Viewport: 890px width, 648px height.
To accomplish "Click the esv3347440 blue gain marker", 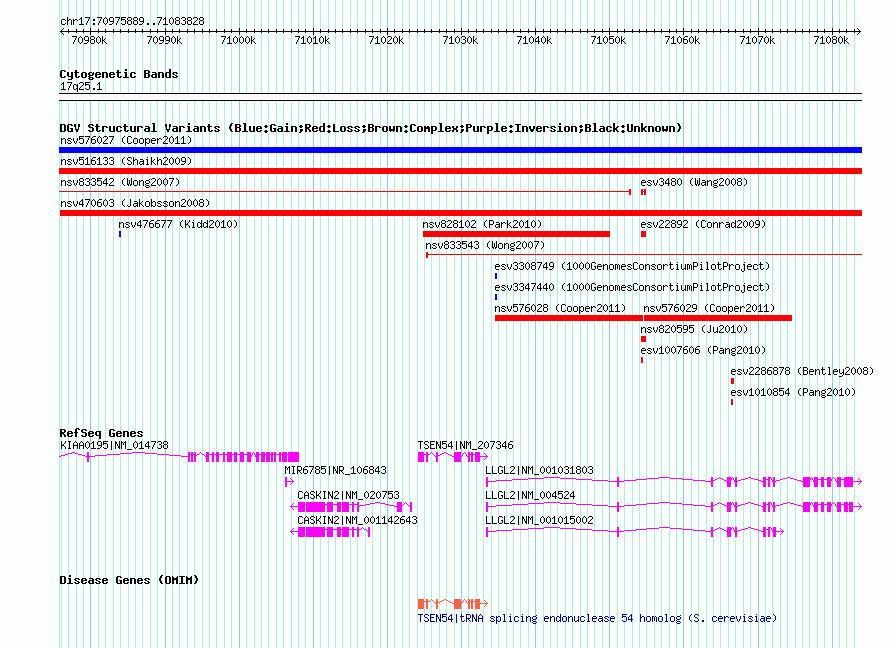I will tap(496, 297).
